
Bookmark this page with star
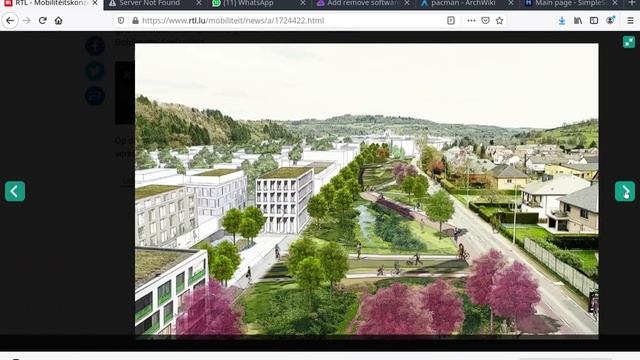click(499, 20)
